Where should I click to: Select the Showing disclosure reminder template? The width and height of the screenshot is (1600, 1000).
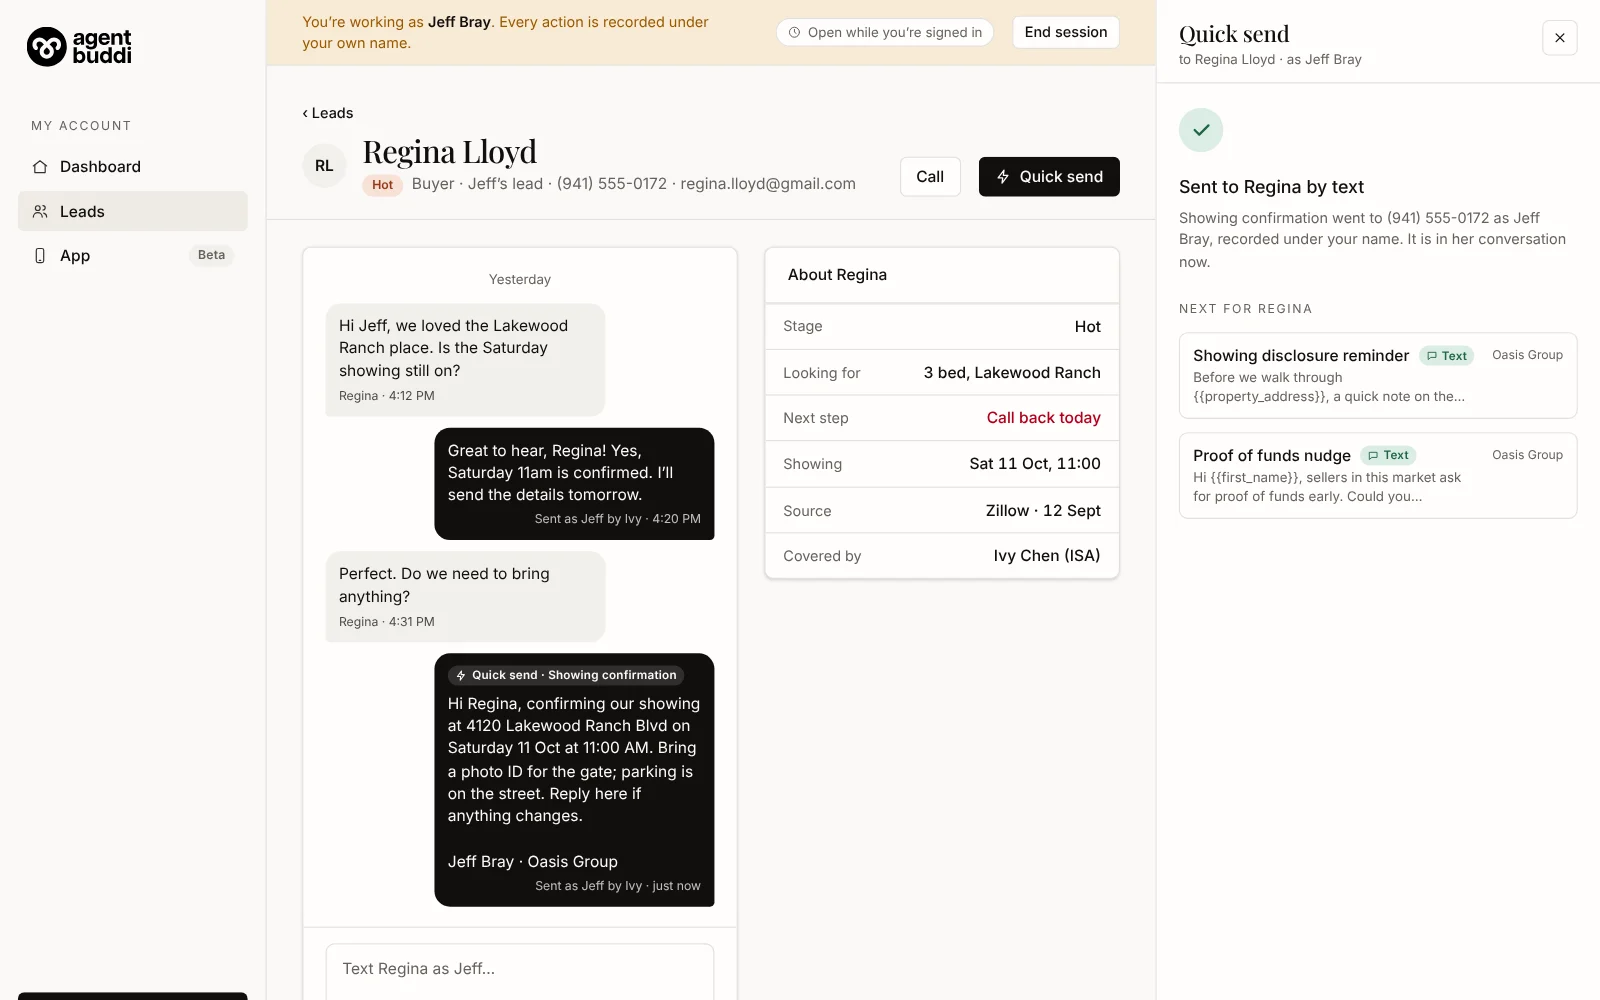1378,376
